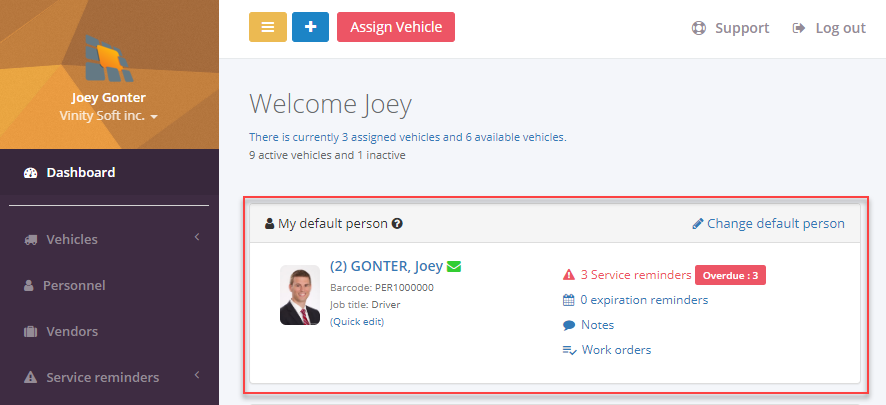Click the Overdue : 3 badge

(731, 275)
